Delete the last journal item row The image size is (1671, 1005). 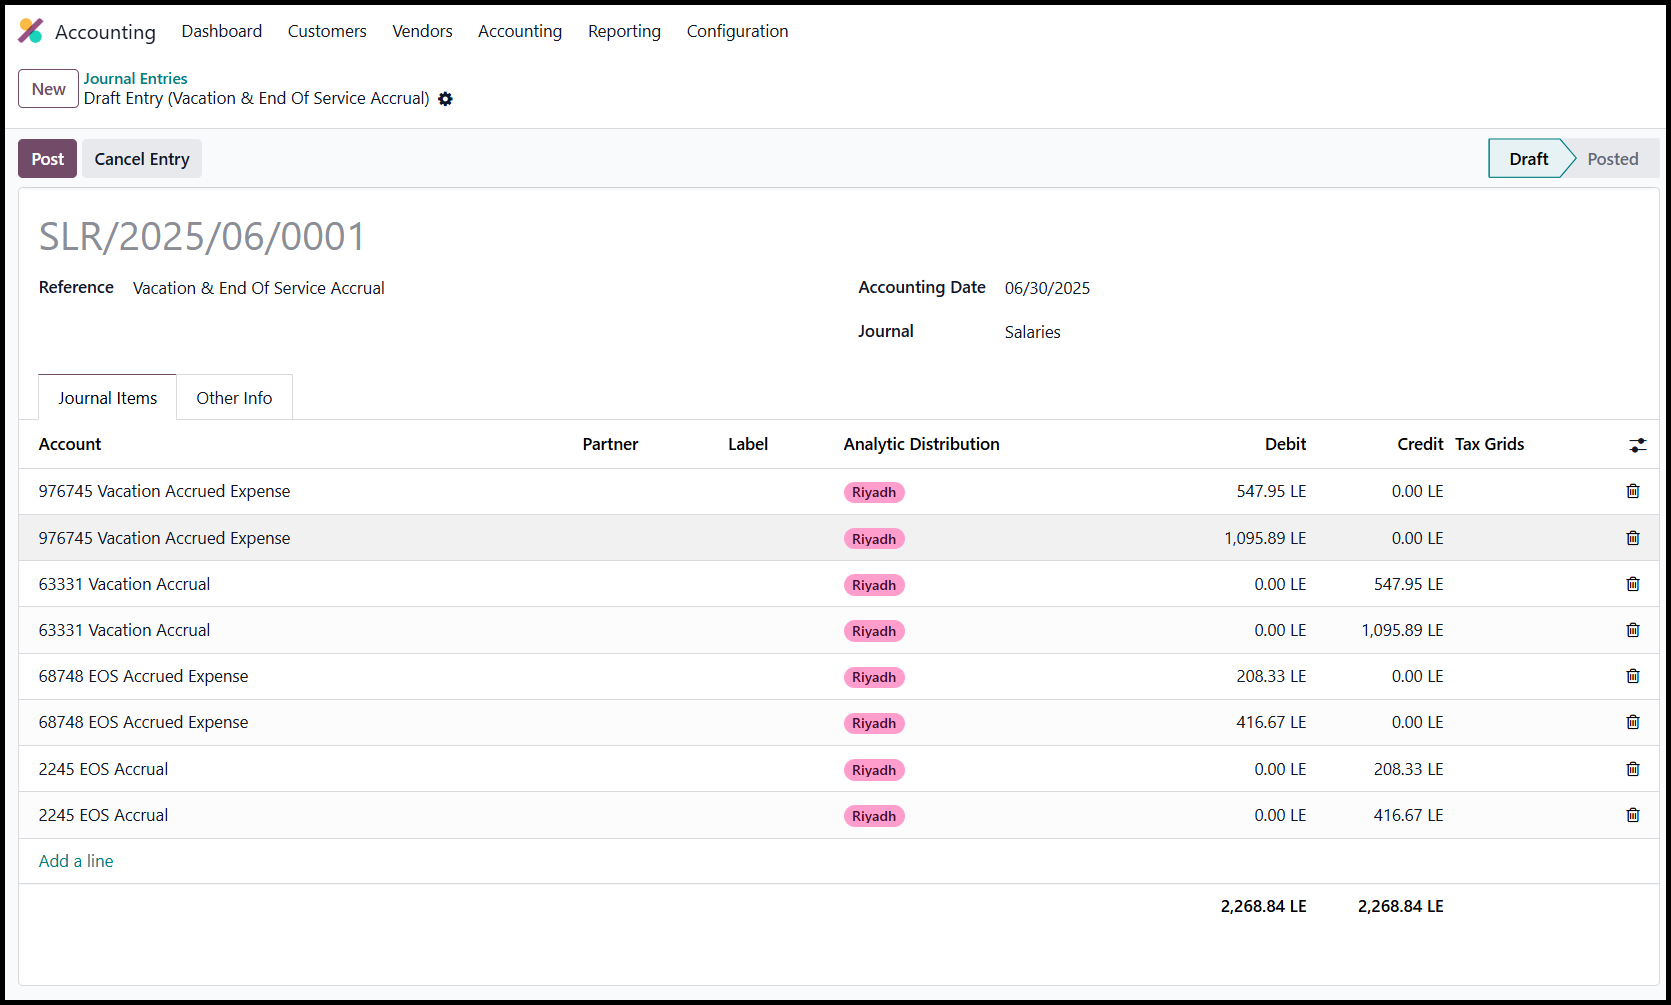coord(1633,815)
